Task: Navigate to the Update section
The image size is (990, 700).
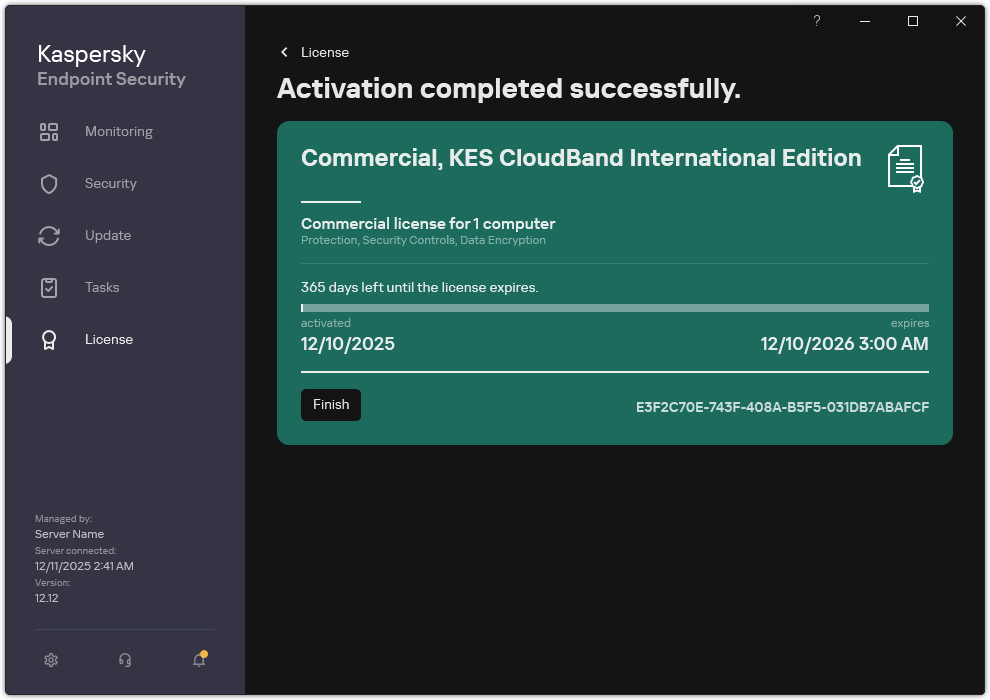Action: (x=106, y=235)
